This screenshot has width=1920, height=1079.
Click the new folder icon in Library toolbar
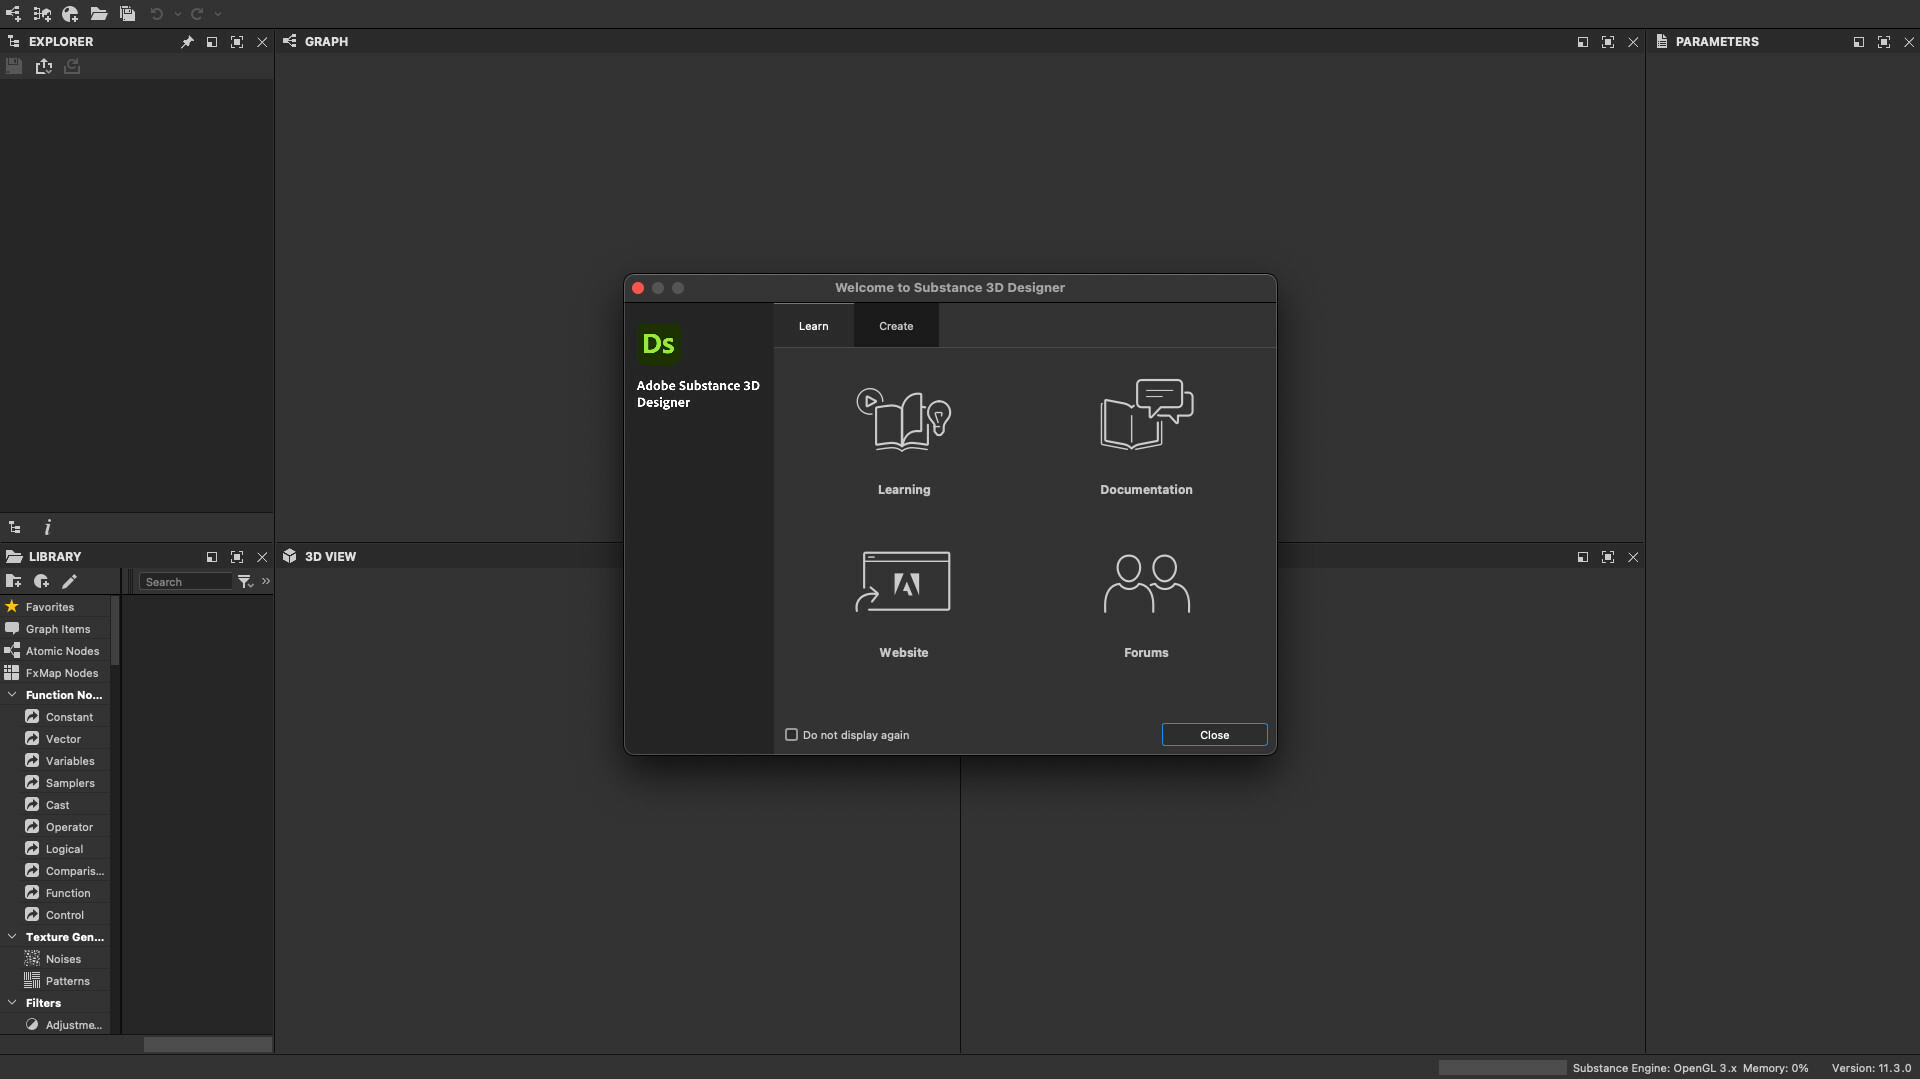coord(14,581)
